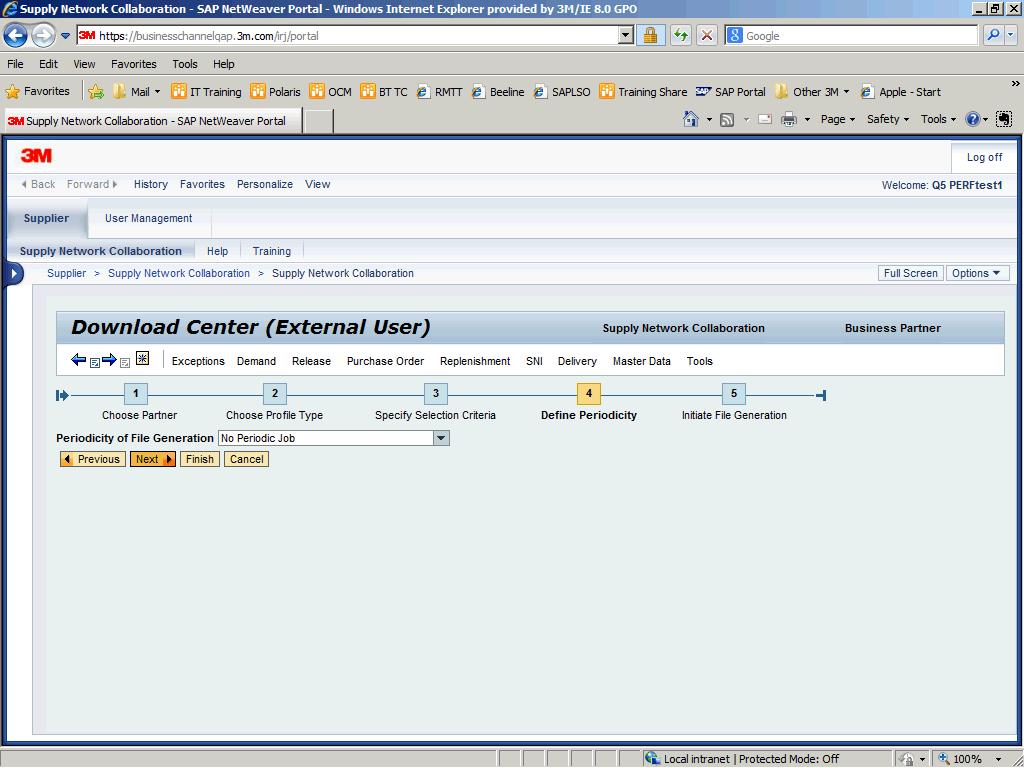Click the Print icon
This screenshot has height=768, width=1024.
click(x=789, y=120)
